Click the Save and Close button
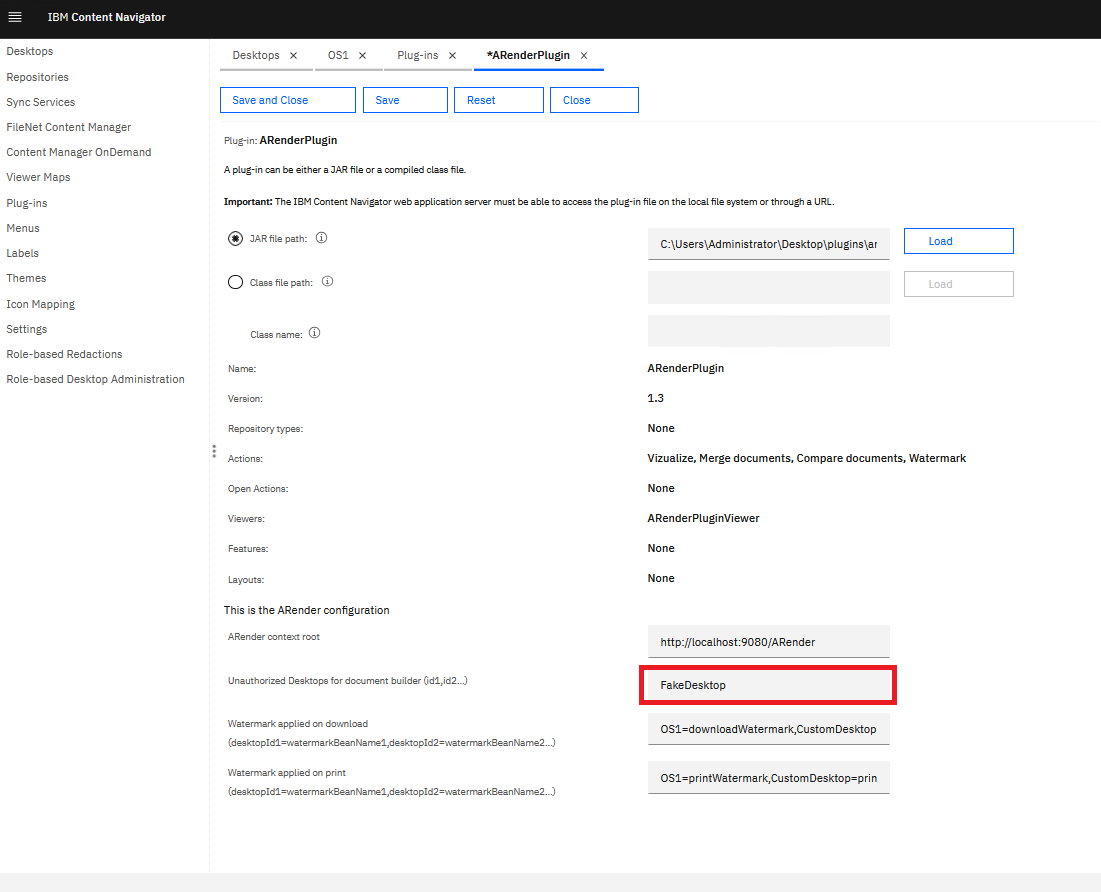 287,100
